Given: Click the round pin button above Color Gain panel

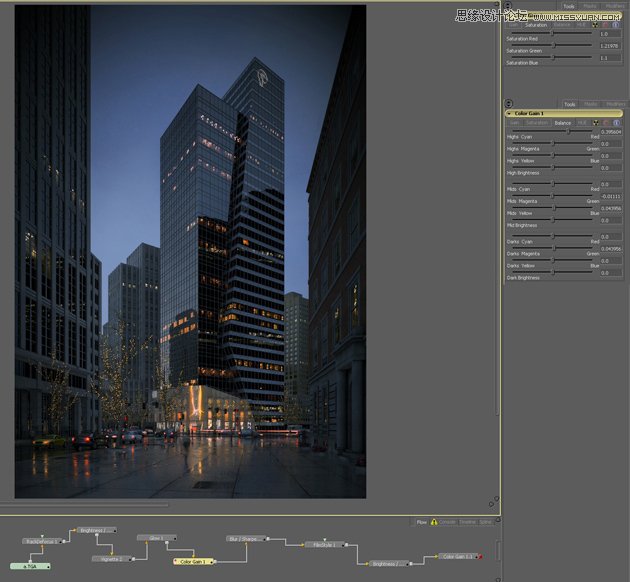Looking at the screenshot, I should click(x=508, y=103).
